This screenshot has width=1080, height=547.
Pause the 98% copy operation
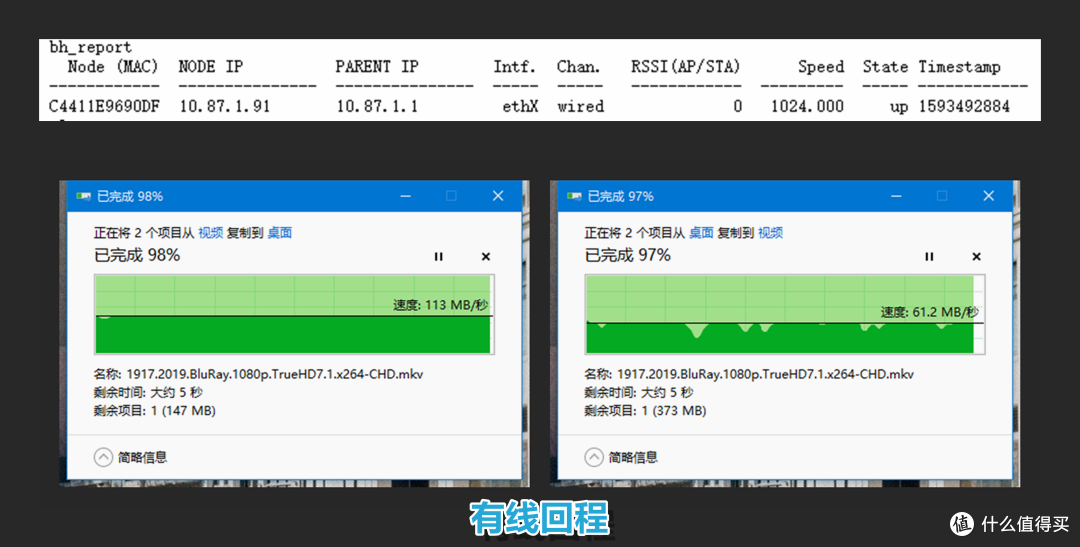click(x=439, y=256)
